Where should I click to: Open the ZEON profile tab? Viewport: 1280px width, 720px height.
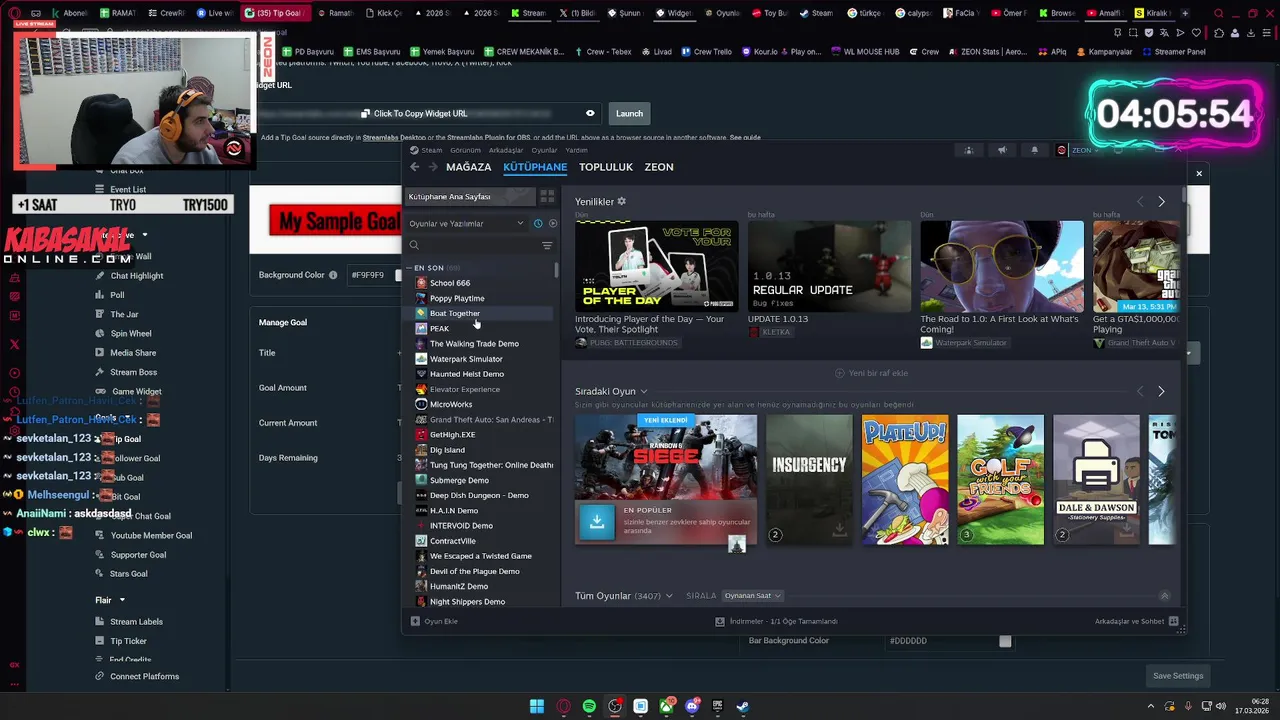pyautogui.click(x=659, y=167)
